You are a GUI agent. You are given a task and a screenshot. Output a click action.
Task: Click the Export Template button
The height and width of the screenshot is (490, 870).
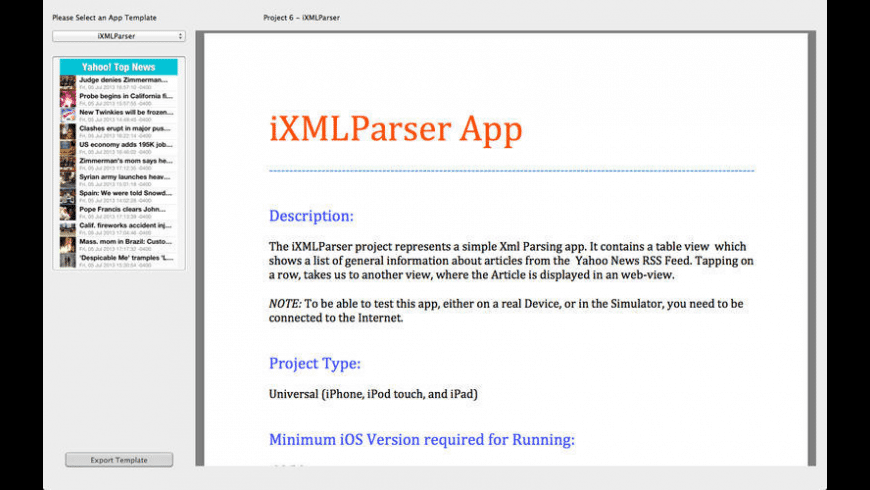point(119,459)
